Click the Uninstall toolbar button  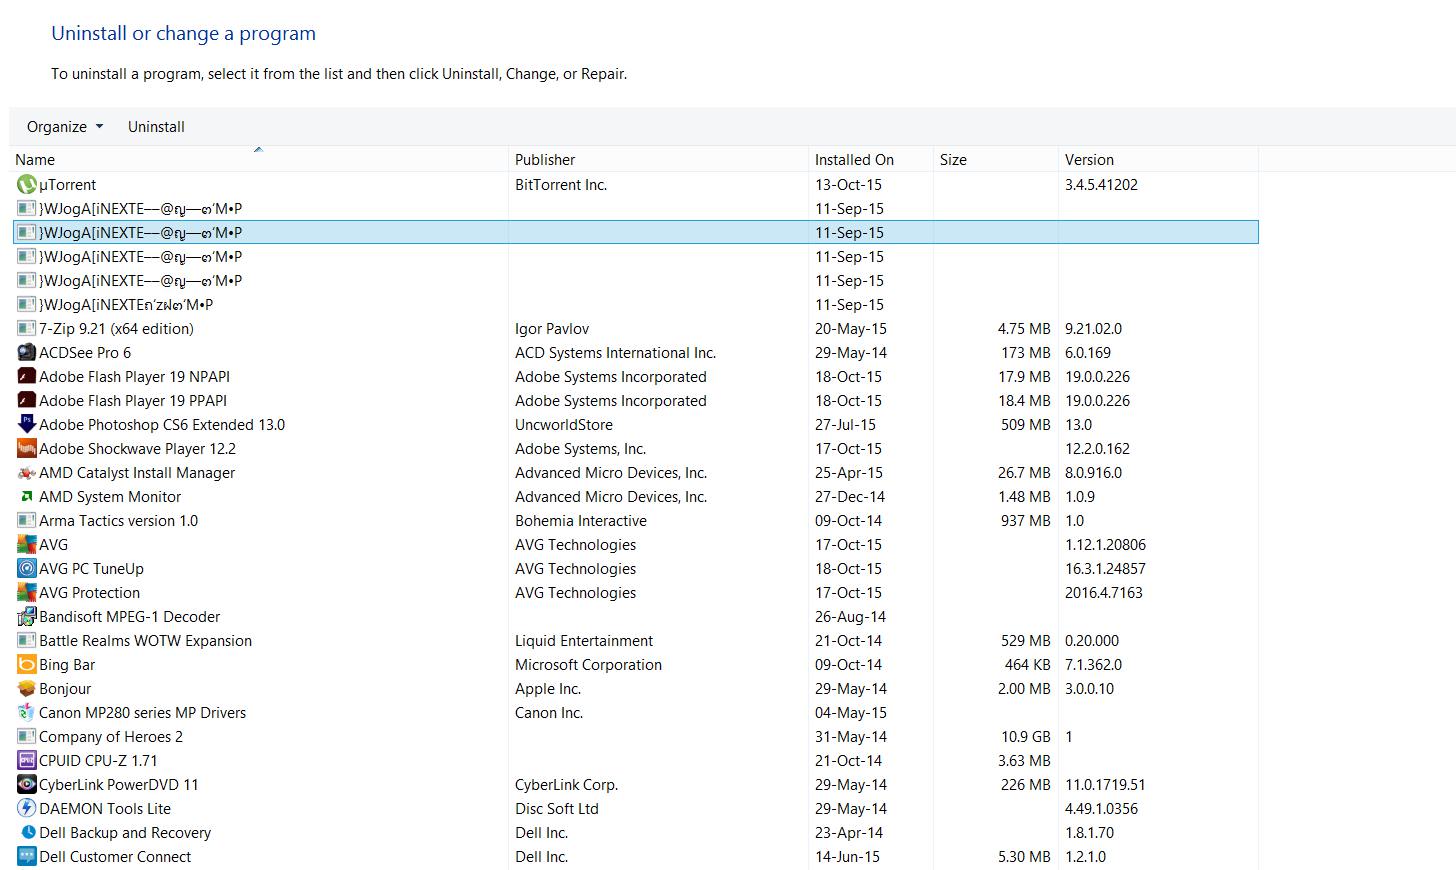156,127
